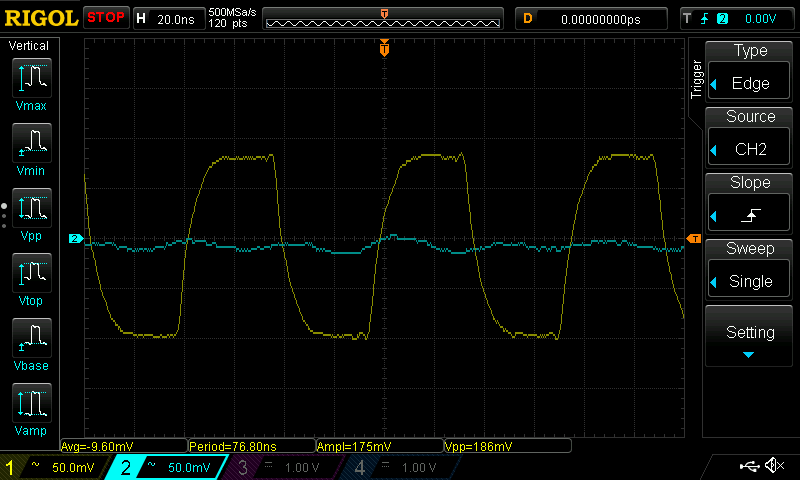Click the STOP run status button
The width and height of the screenshot is (800, 480).
[x=106, y=17]
